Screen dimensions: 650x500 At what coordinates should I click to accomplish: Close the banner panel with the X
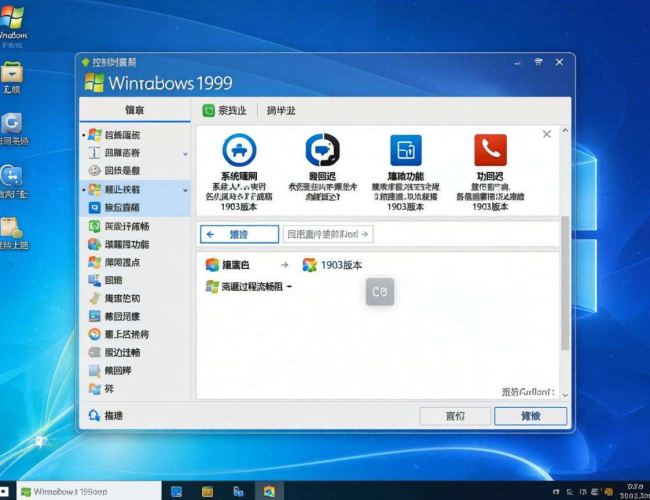[x=547, y=134]
